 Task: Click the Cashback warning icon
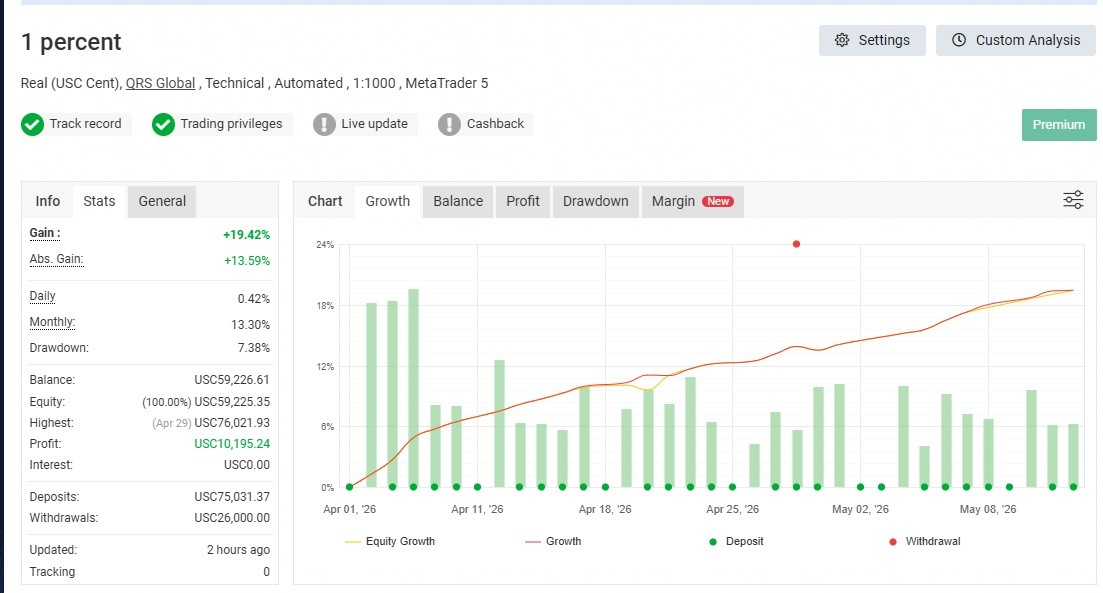coord(449,125)
